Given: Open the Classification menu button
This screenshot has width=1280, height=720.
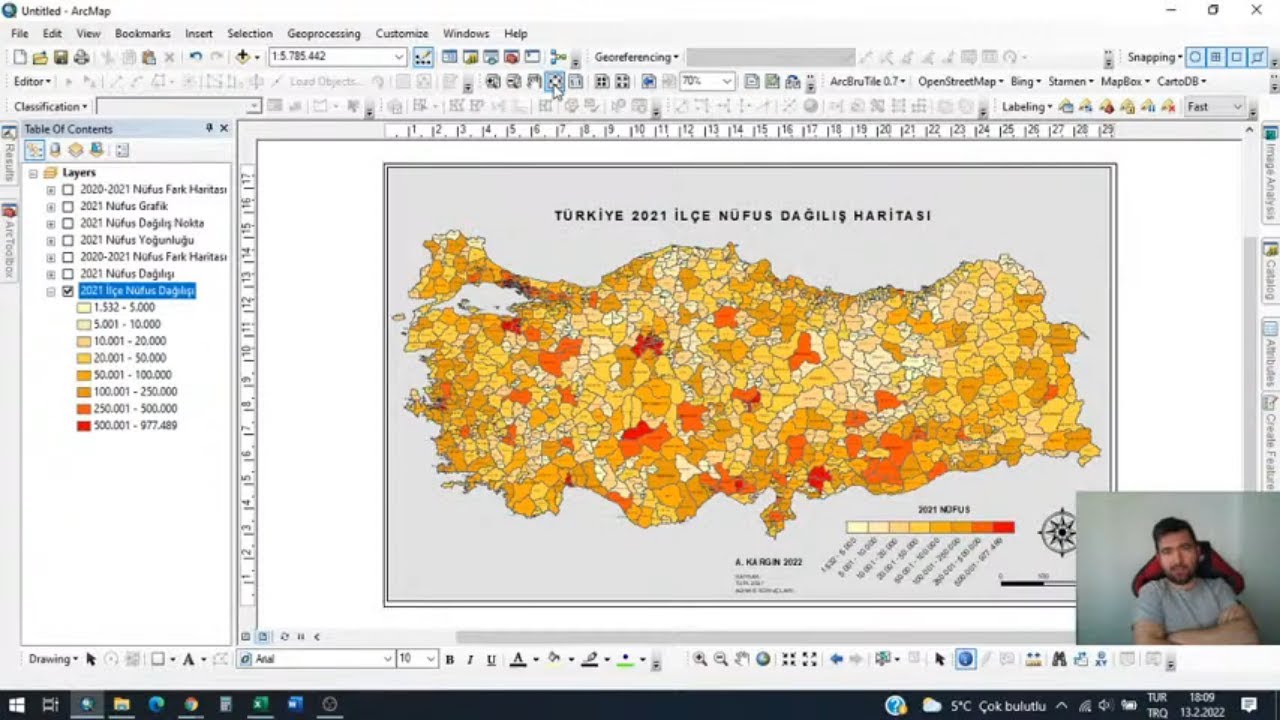Looking at the screenshot, I should click(50, 106).
